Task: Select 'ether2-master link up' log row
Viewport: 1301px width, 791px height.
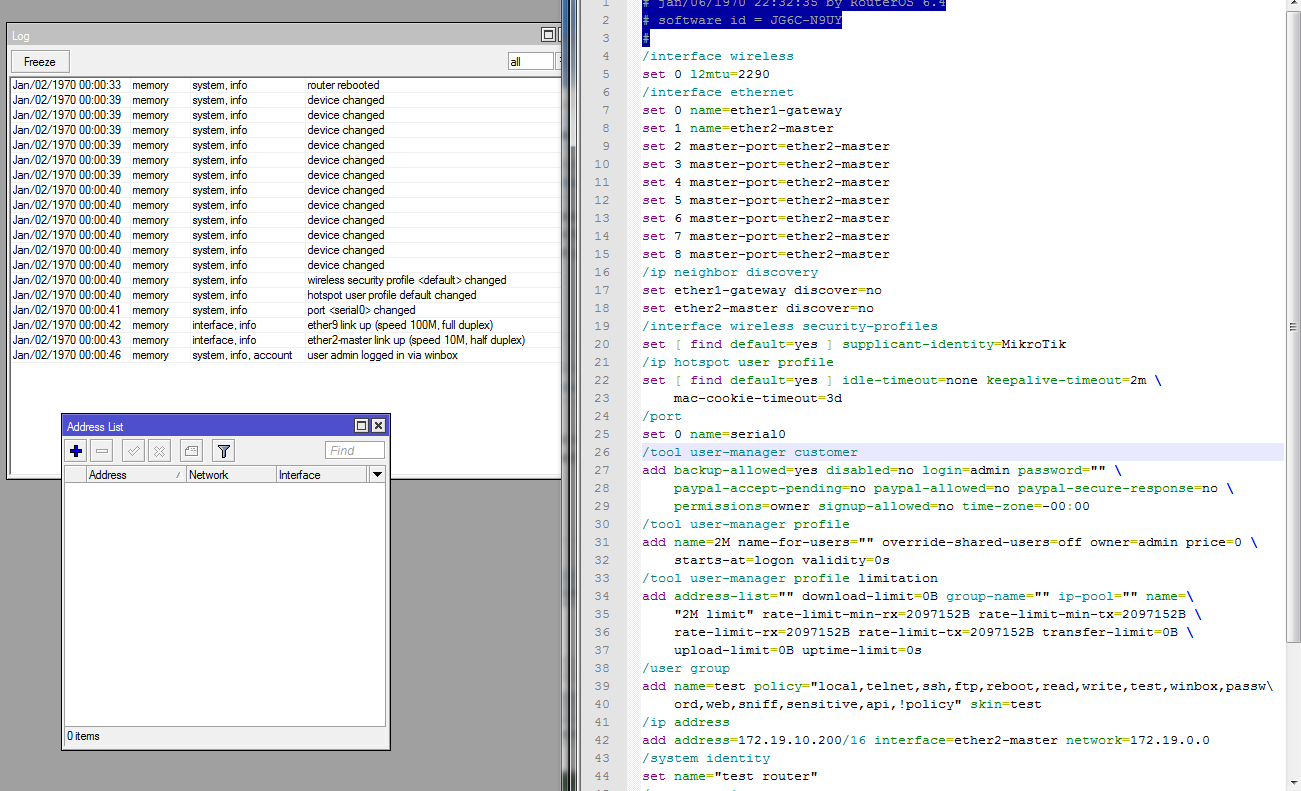Action: click(285, 340)
